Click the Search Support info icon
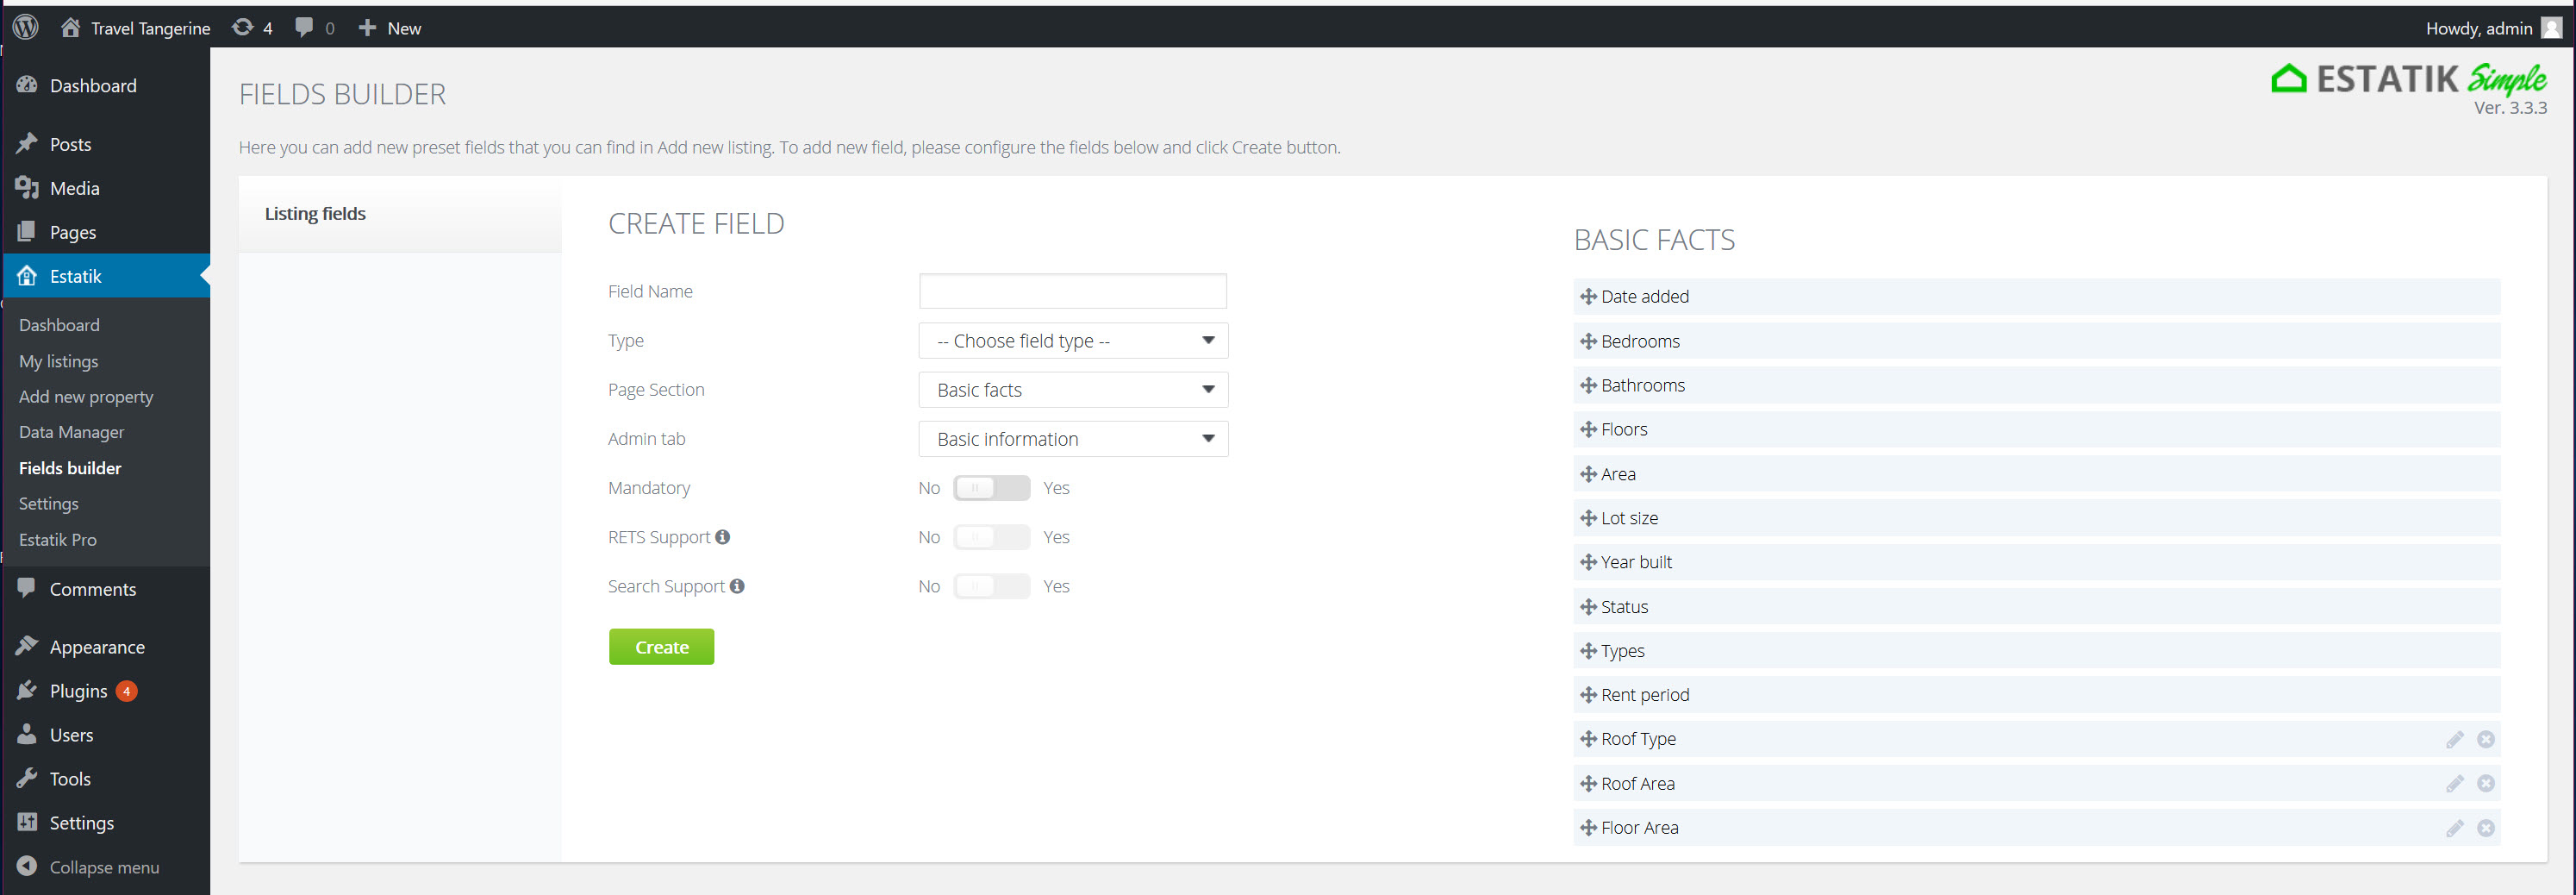2576x895 pixels. pos(737,586)
